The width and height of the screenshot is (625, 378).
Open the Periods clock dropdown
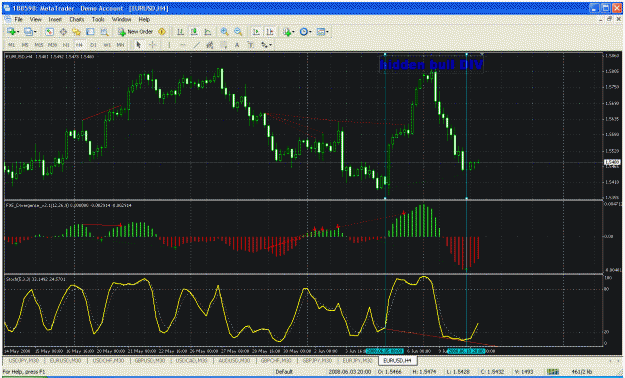point(305,32)
